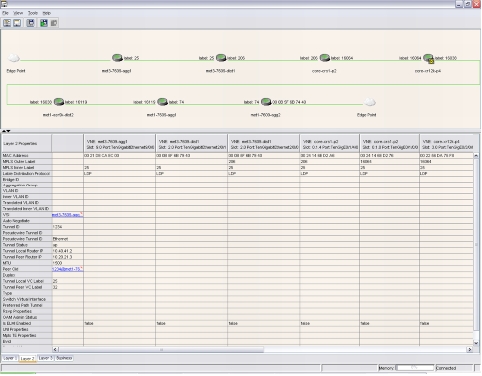482x376 pixels.
Task: Click the up arrow of the table's vertical scrollbar
Action: point(476,155)
